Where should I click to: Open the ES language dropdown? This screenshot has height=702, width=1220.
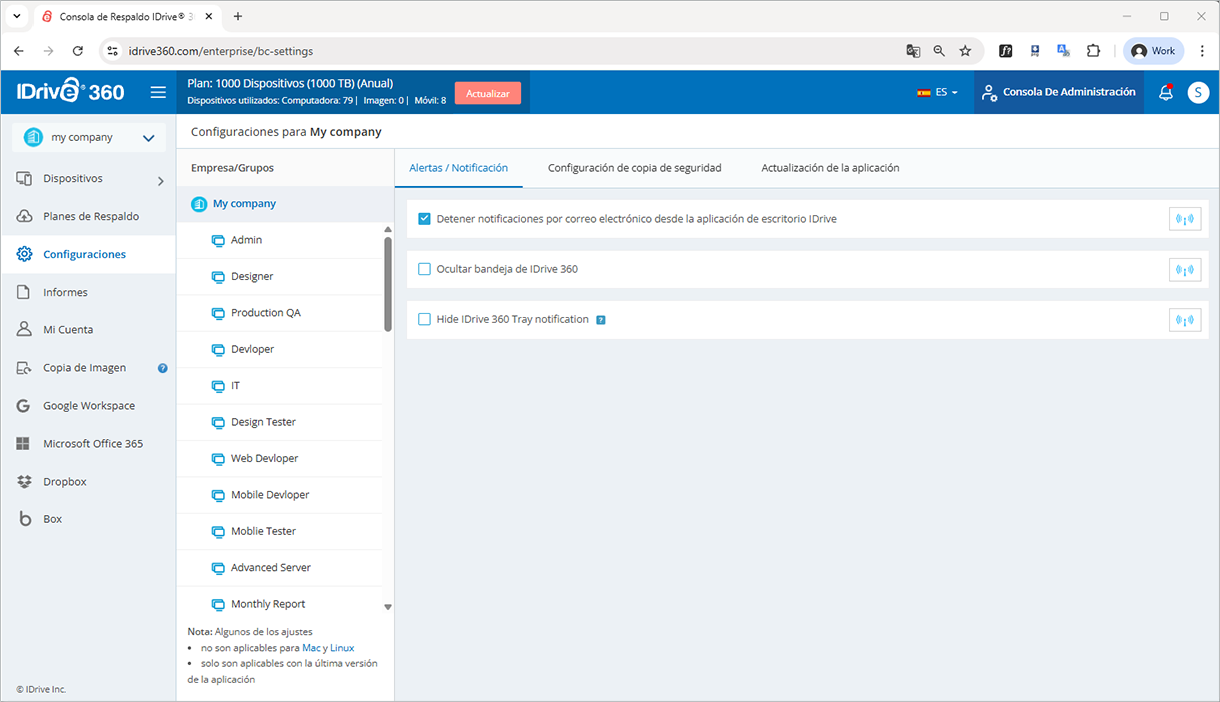click(937, 93)
